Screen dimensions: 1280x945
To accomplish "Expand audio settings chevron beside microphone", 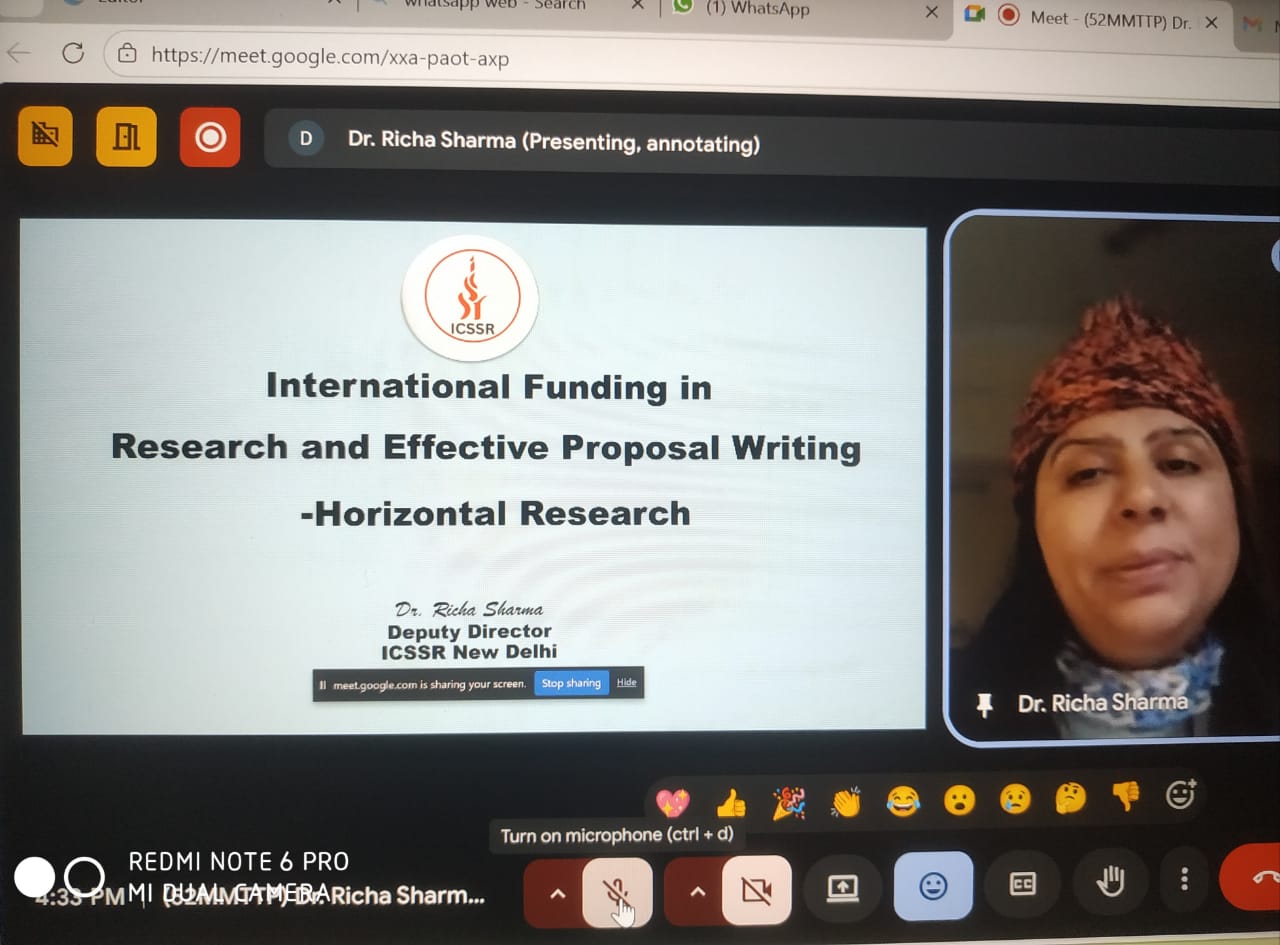I will tap(557, 892).
